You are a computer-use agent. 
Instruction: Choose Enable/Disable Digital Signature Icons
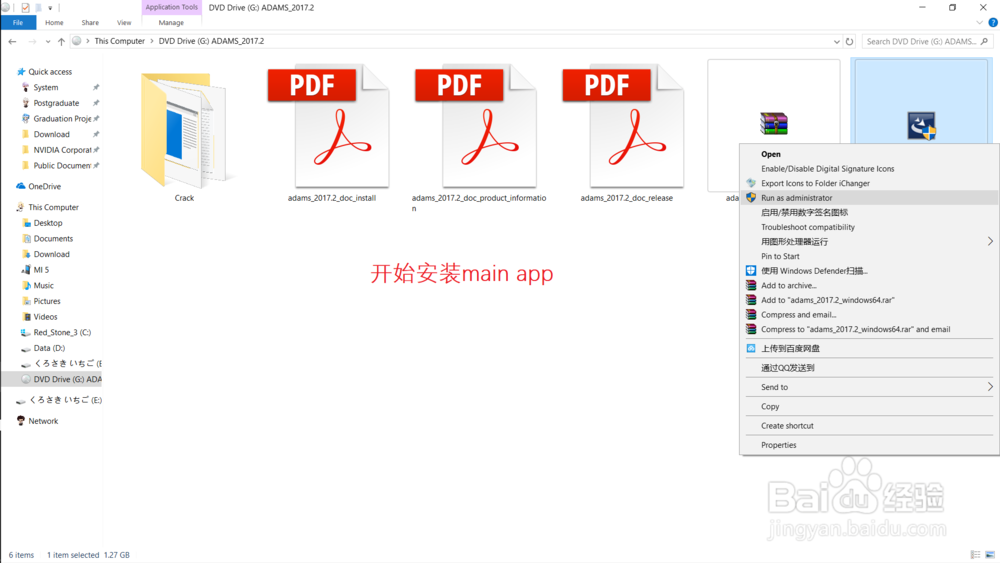[x=869, y=169]
